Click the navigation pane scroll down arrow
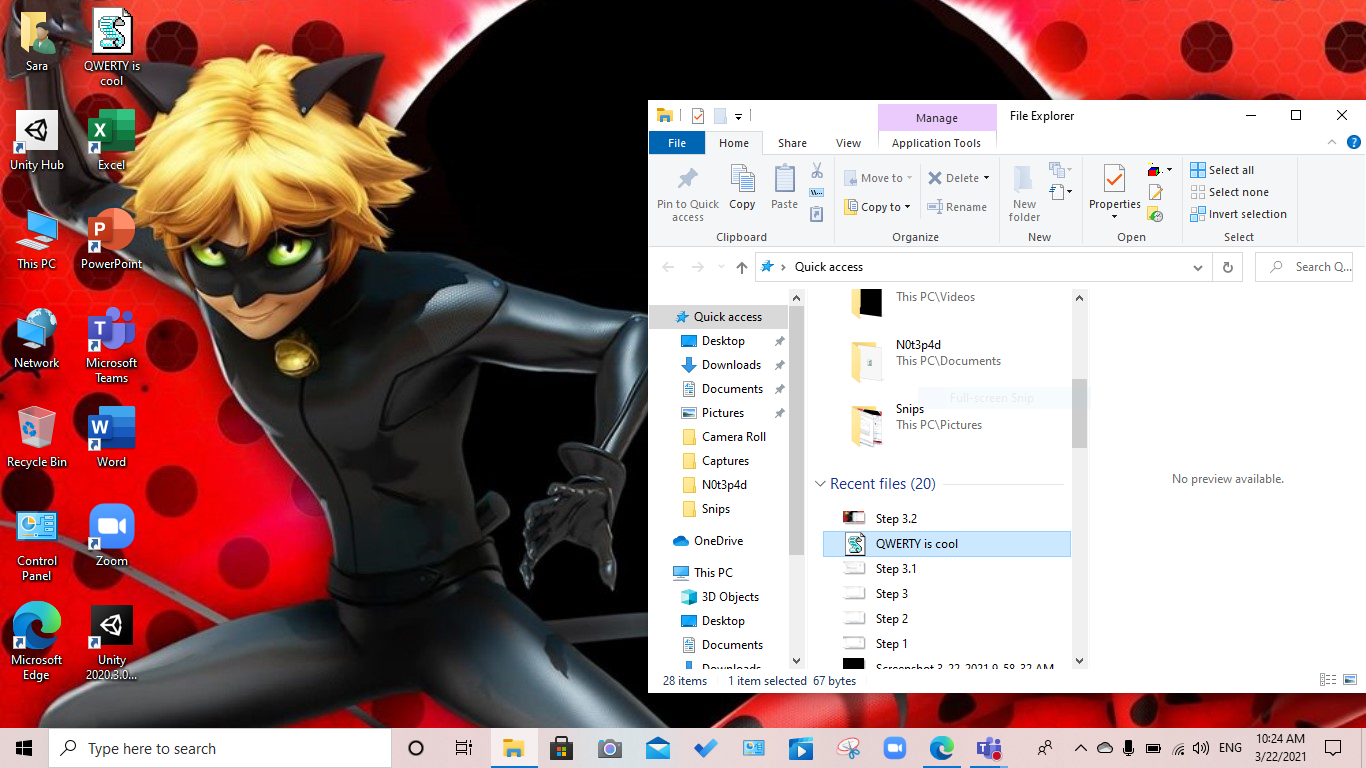This screenshot has width=1366, height=768. 797,660
